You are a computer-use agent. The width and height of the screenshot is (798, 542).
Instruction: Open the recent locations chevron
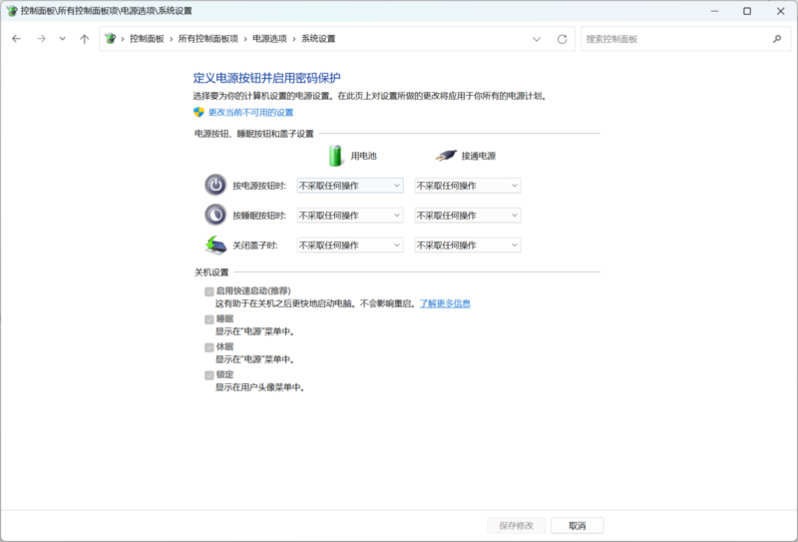click(x=62, y=39)
